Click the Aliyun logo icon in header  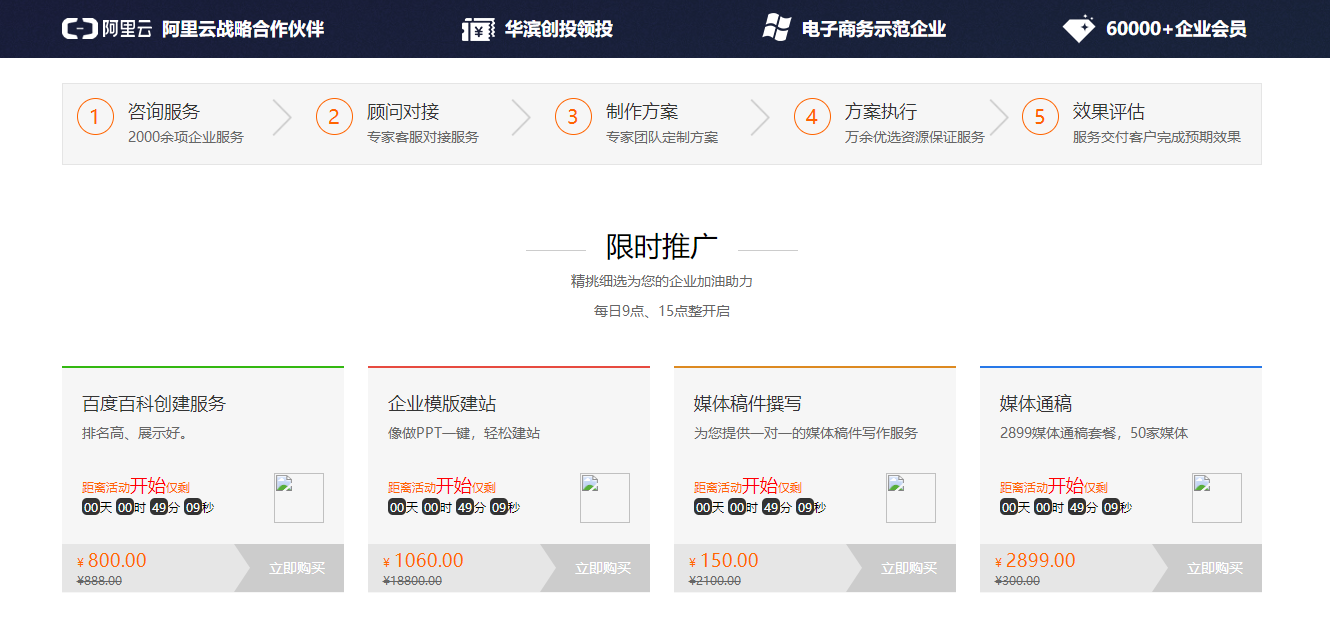tap(80, 29)
